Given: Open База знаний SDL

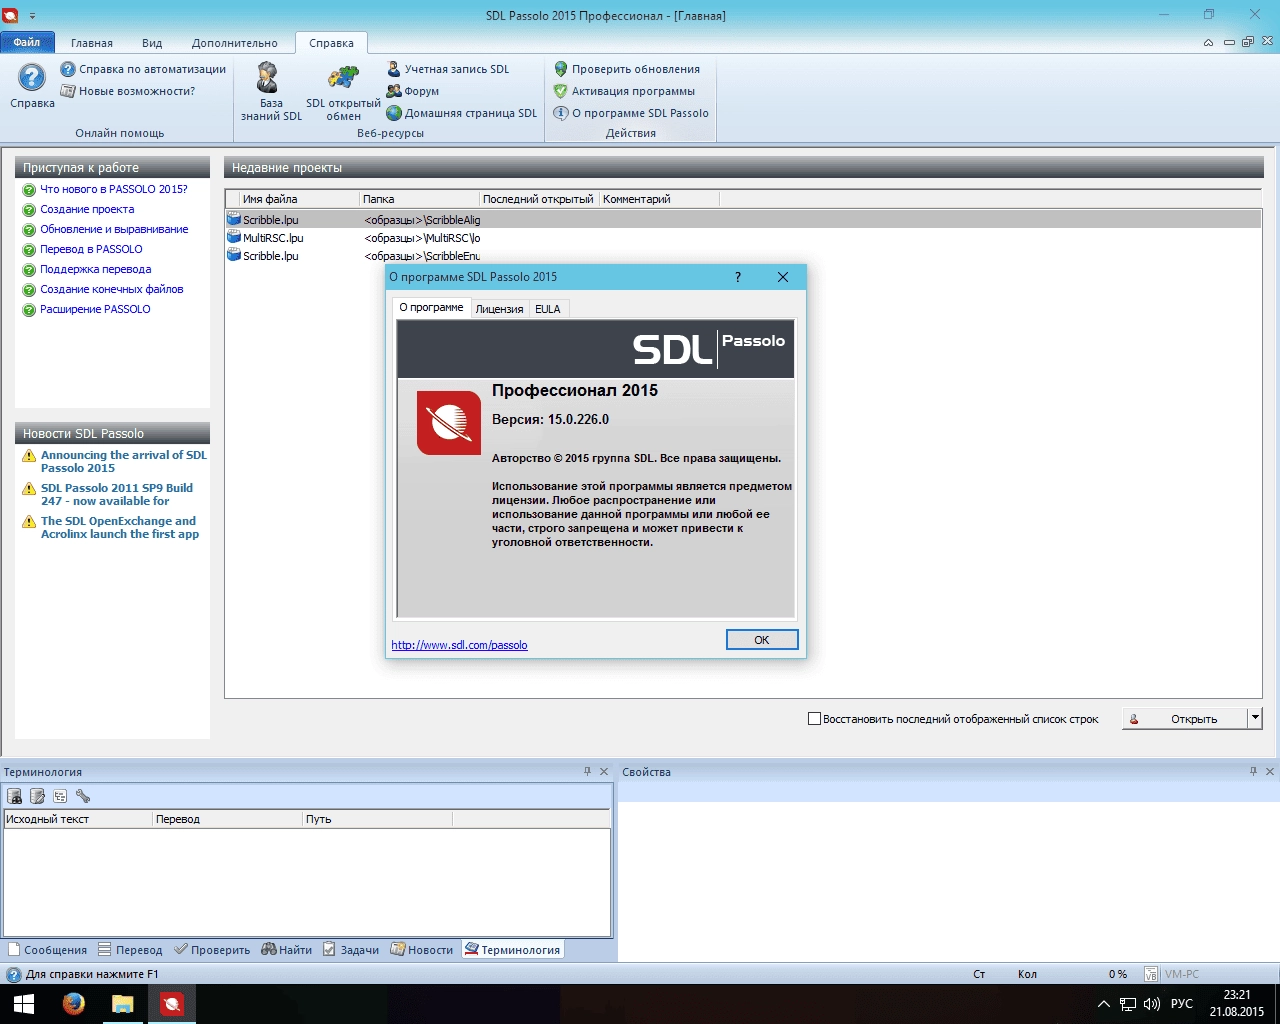Looking at the screenshot, I should (x=271, y=92).
